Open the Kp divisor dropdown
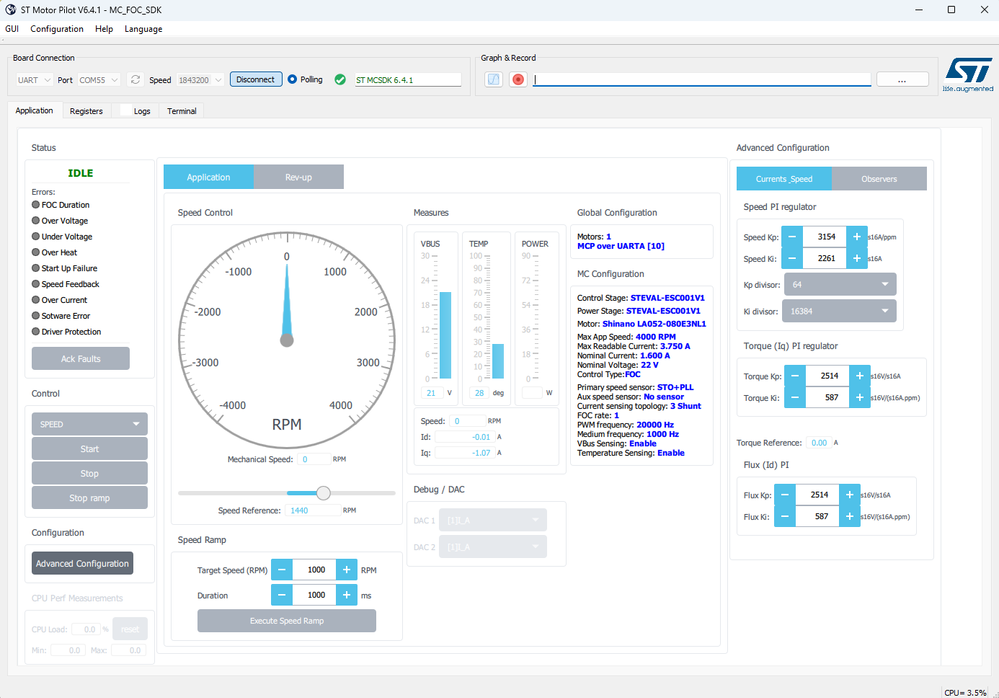Viewport: 999px width, 698px height. pyautogui.click(x=840, y=285)
